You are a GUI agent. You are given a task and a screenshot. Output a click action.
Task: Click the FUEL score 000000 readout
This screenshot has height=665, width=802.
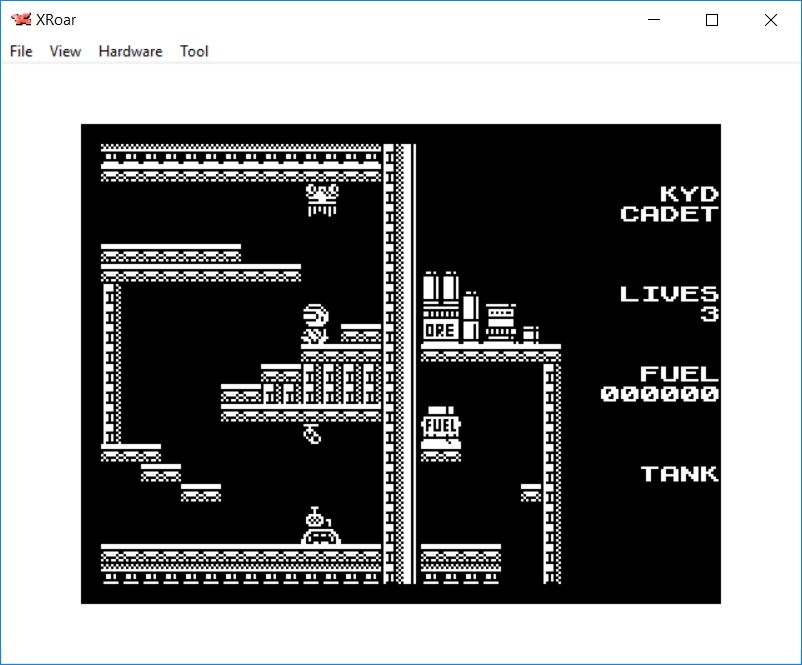(660, 384)
